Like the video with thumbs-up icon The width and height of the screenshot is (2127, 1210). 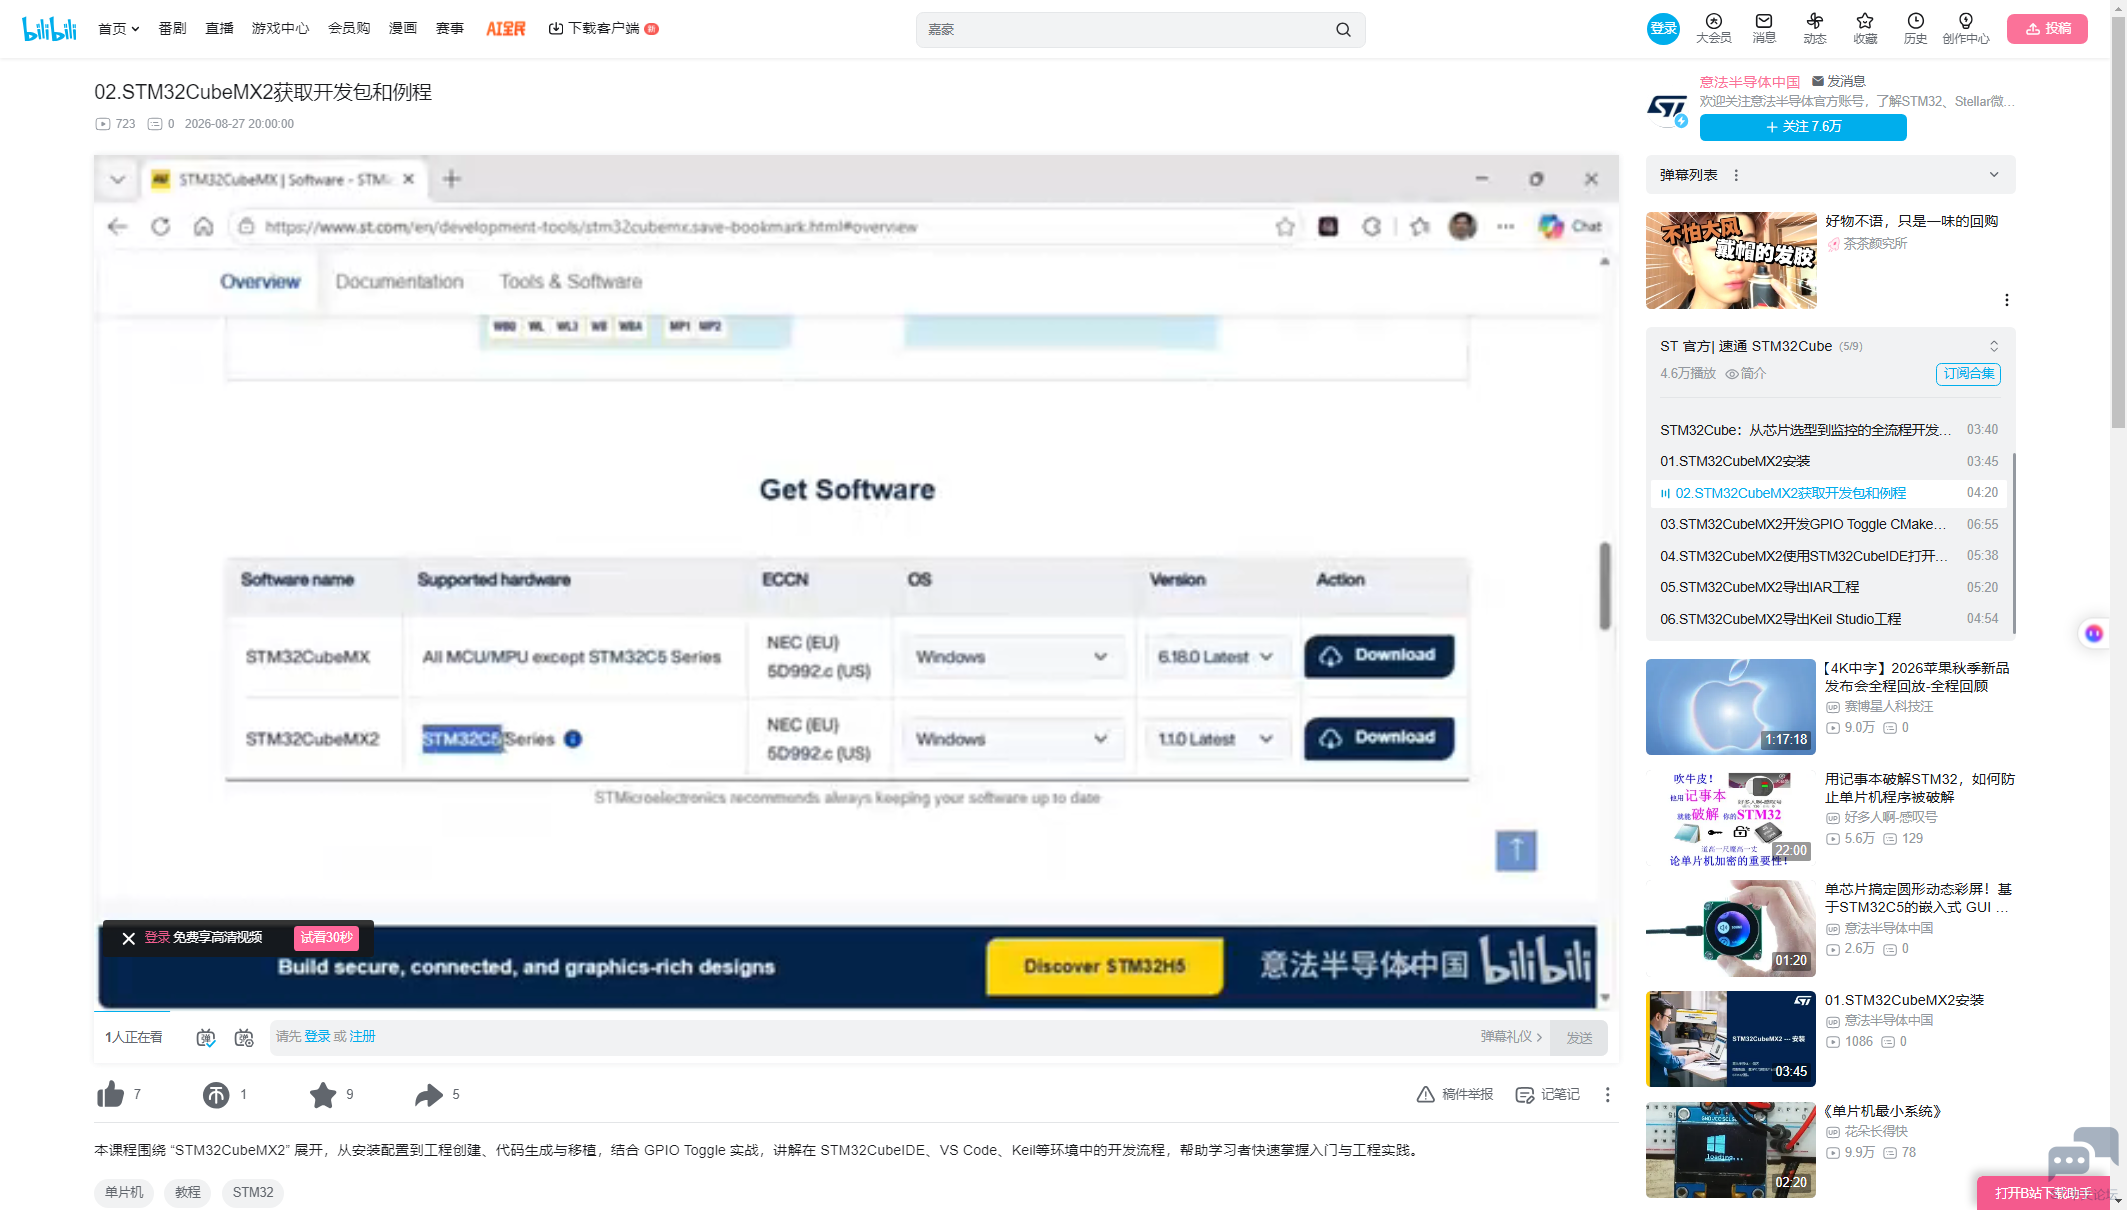tap(111, 1095)
